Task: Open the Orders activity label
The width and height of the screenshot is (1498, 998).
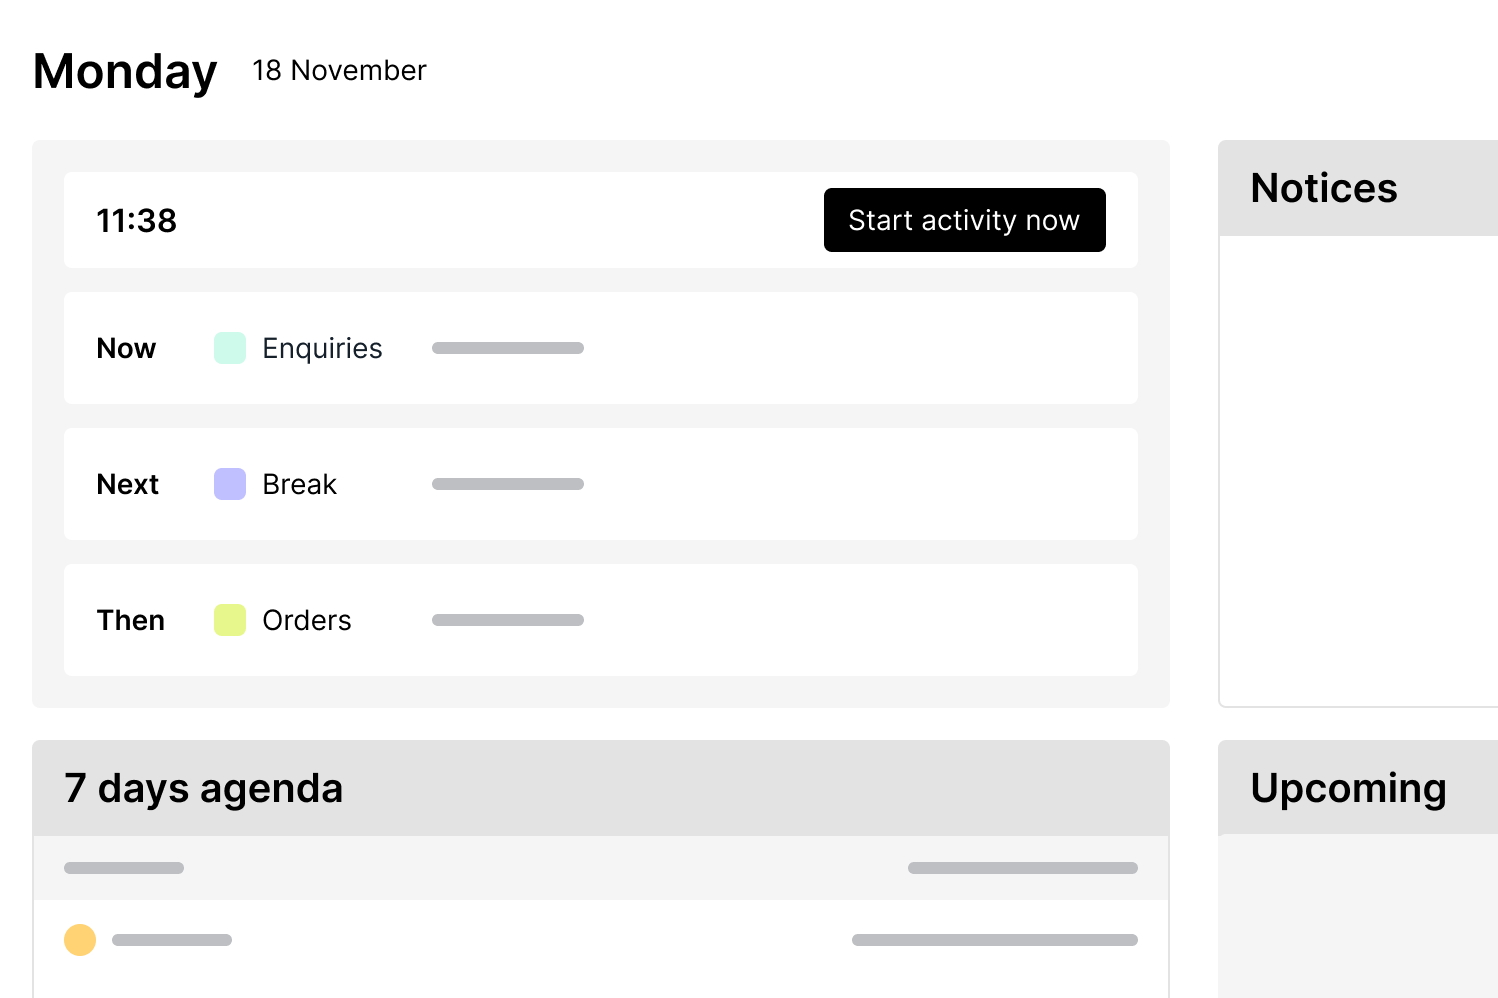Action: [306, 620]
